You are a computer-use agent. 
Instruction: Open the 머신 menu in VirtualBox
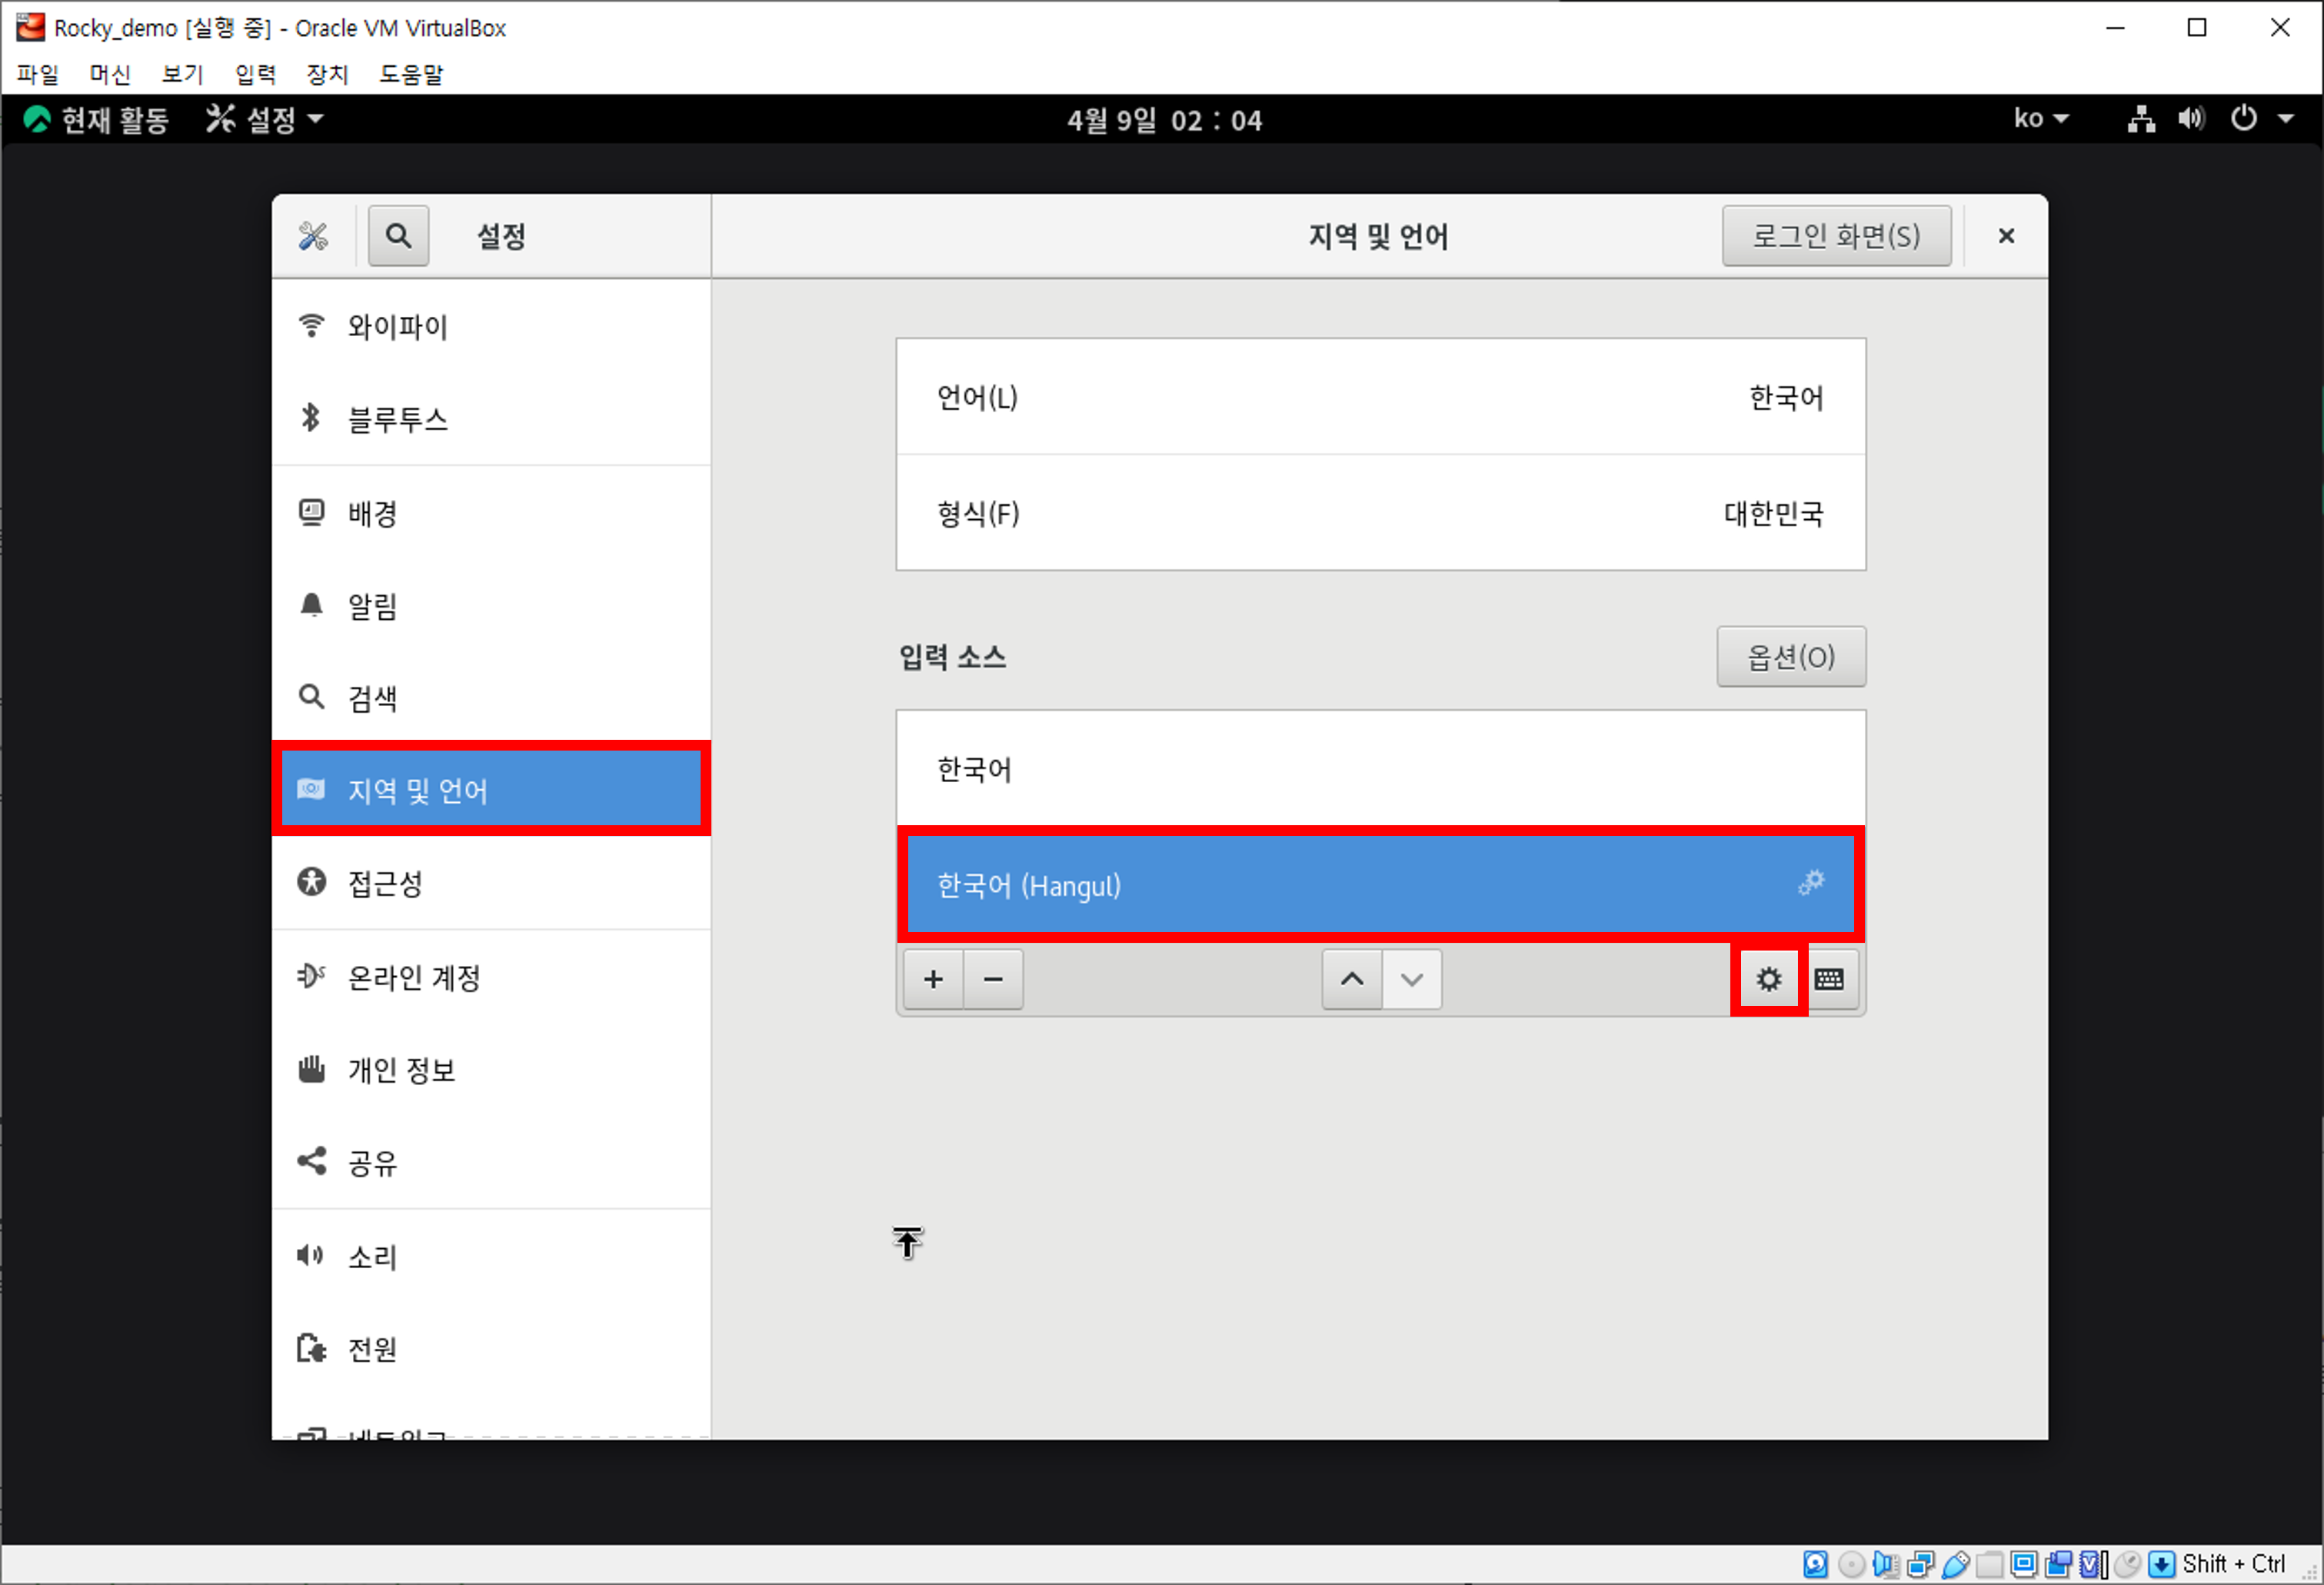pyautogui.click(x=110, y=74)
